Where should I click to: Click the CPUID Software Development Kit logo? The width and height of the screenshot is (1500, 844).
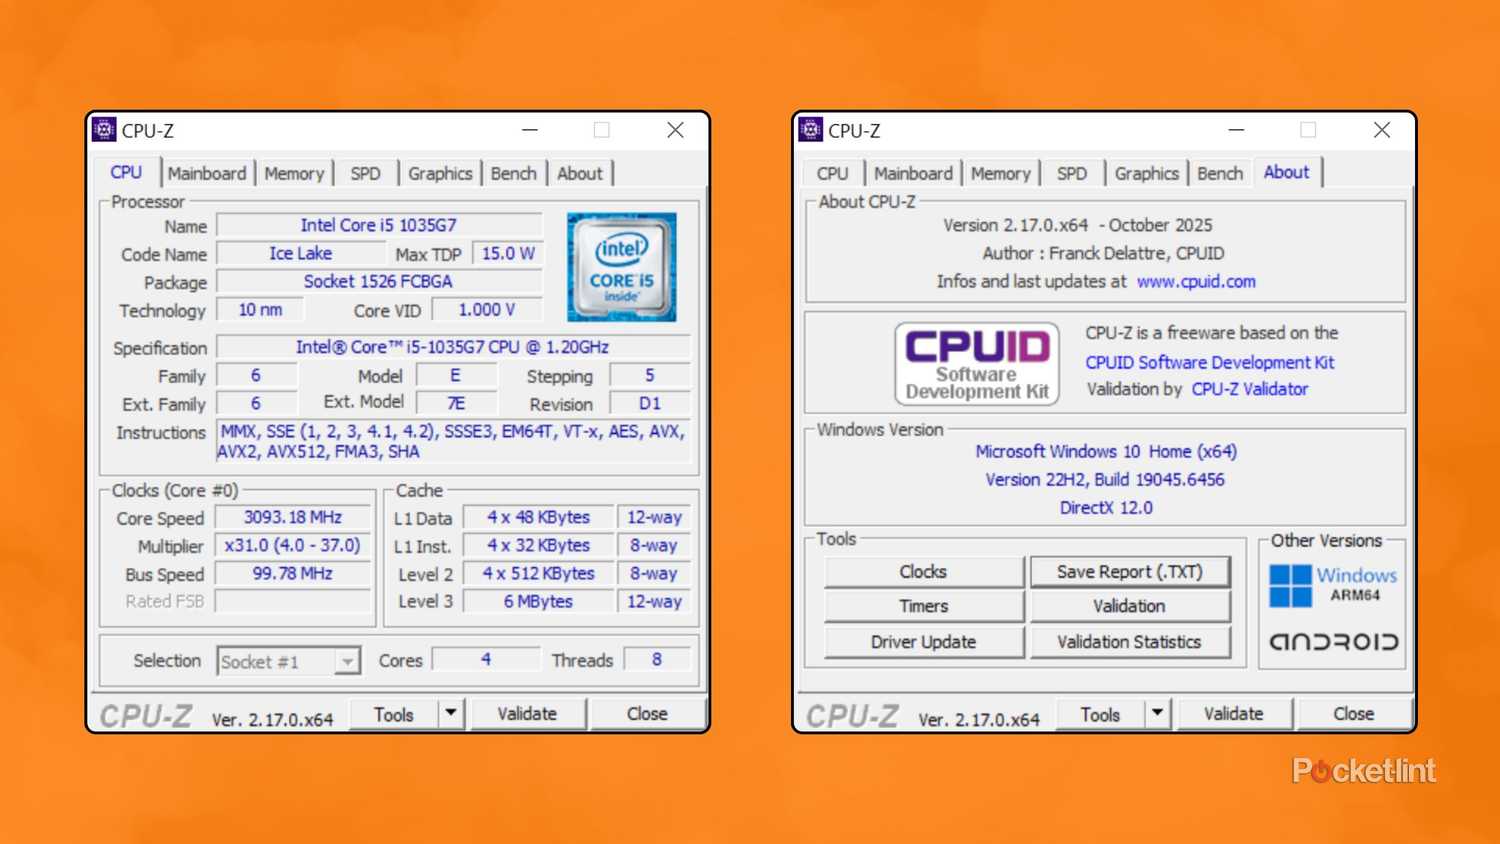pos(976,363)
